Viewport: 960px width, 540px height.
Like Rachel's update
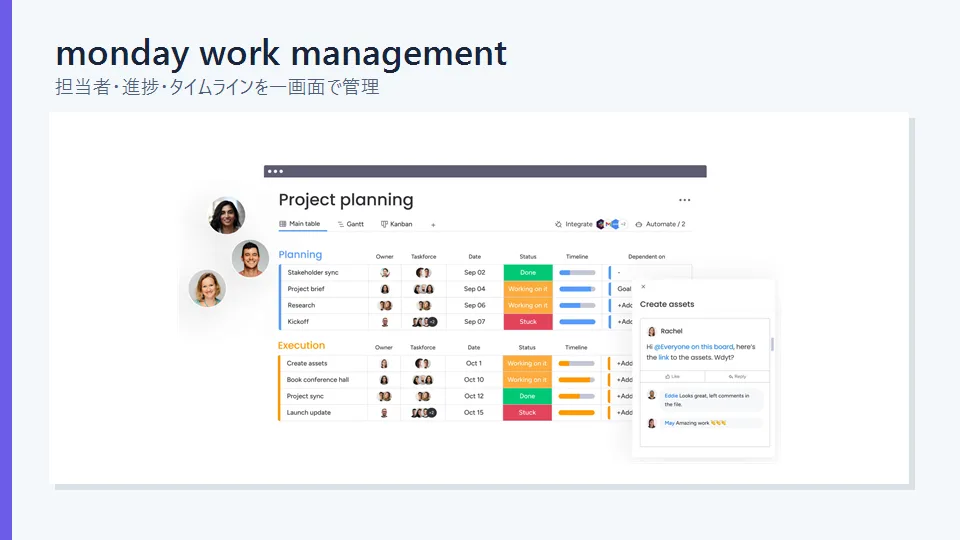pos(672,377)
